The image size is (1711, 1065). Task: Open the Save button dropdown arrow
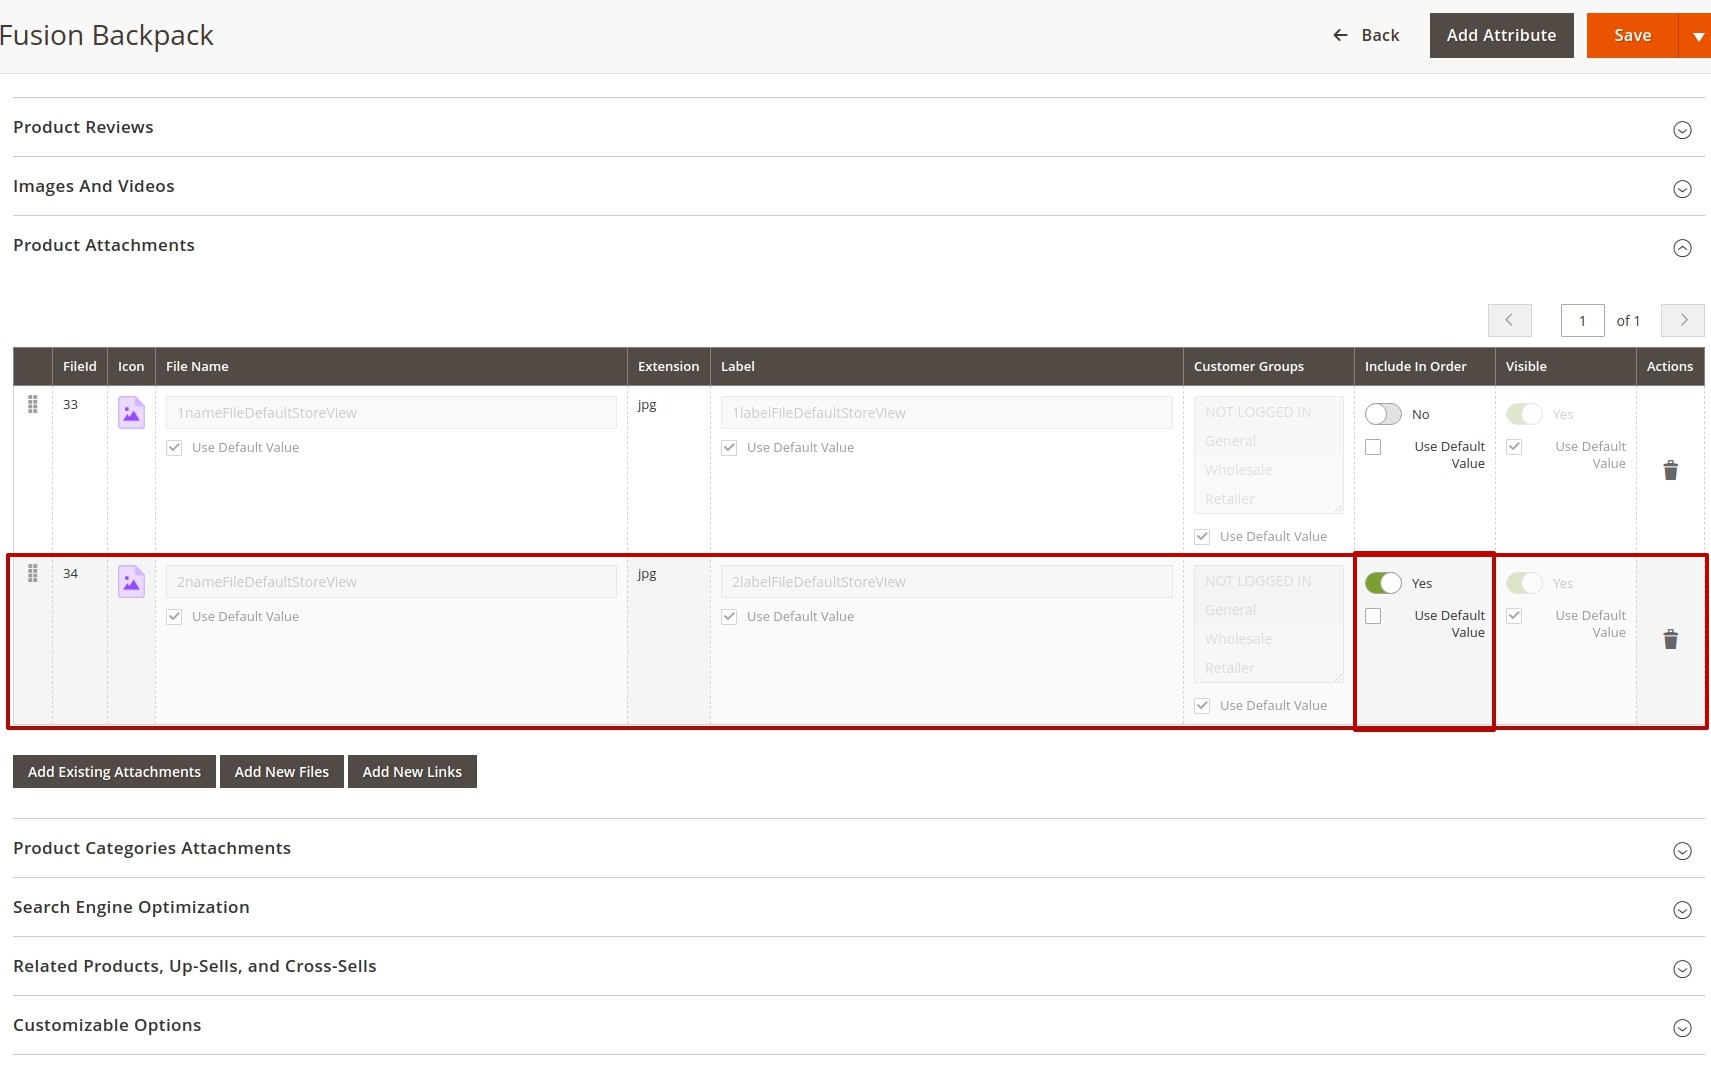pos(1697,36)
